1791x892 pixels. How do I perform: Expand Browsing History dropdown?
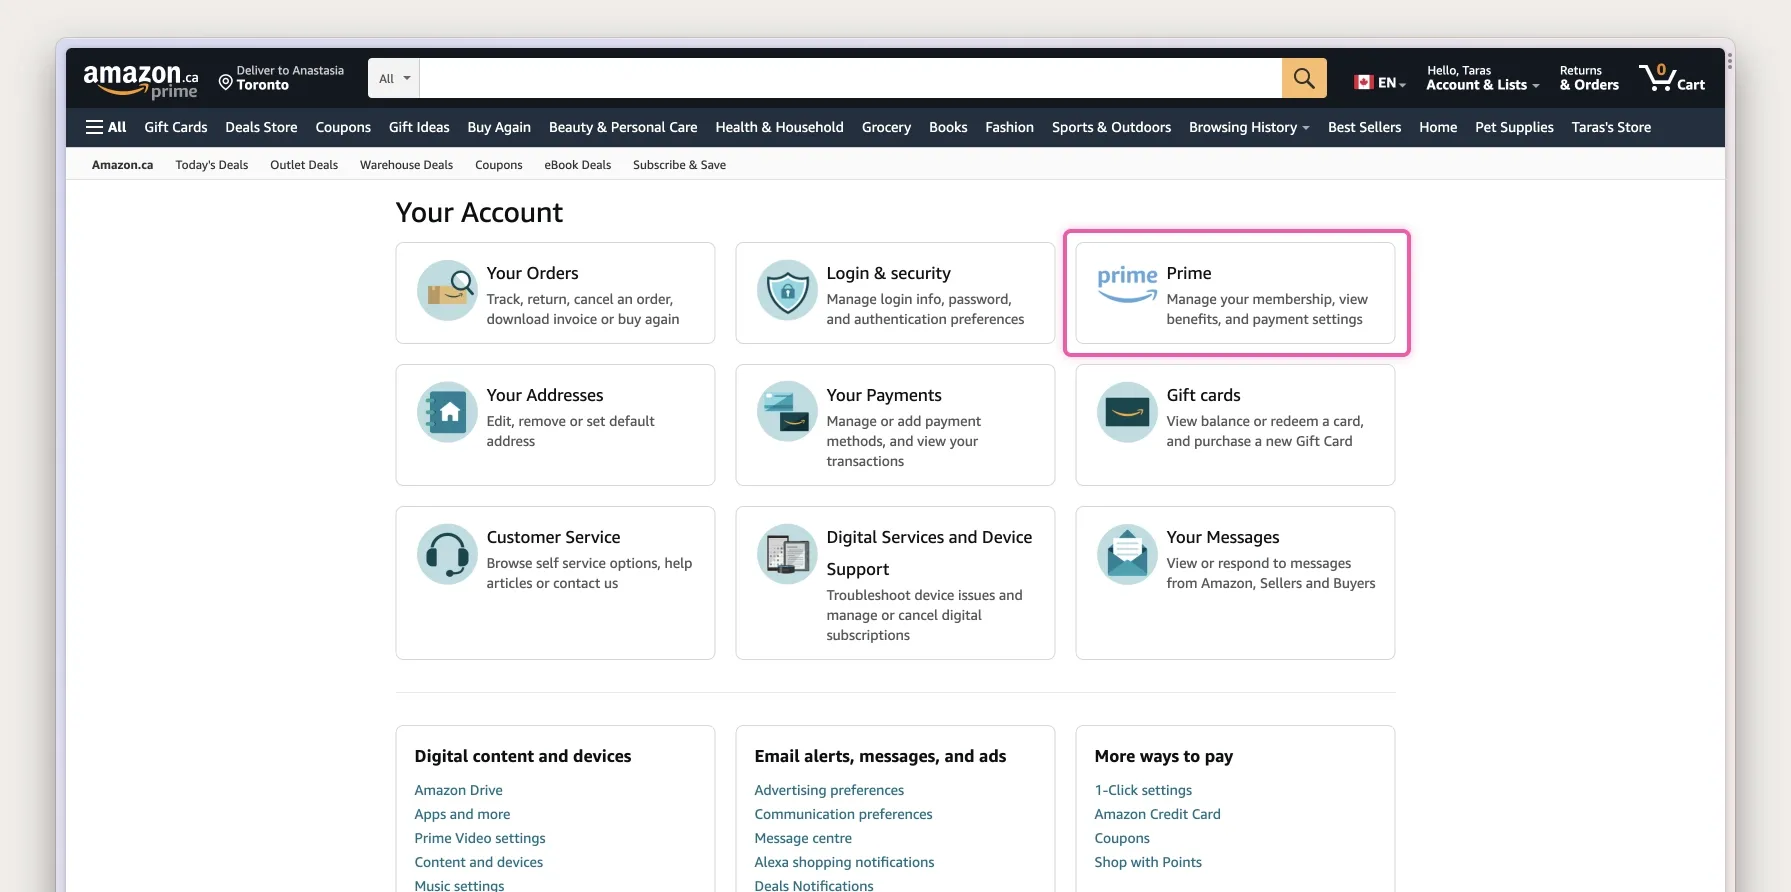click(x=1249, y=127)
